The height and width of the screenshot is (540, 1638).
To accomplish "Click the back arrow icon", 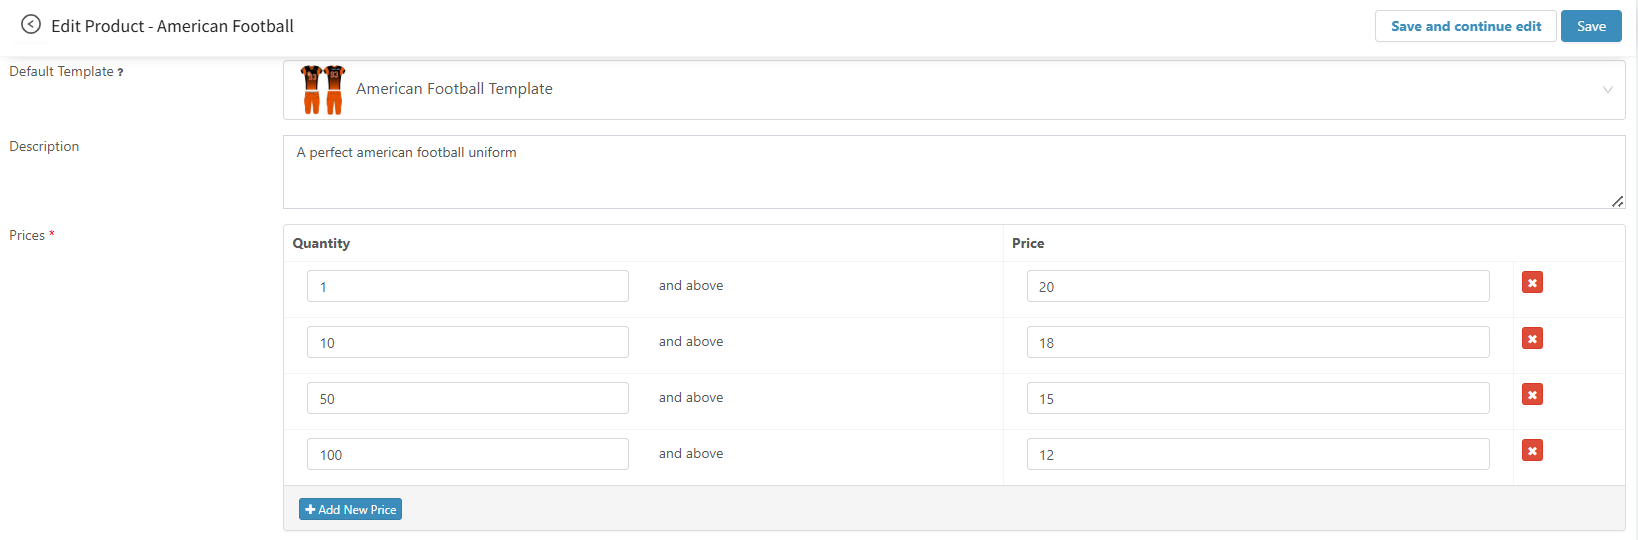I will pyautogui.click(x=31, y=25).
